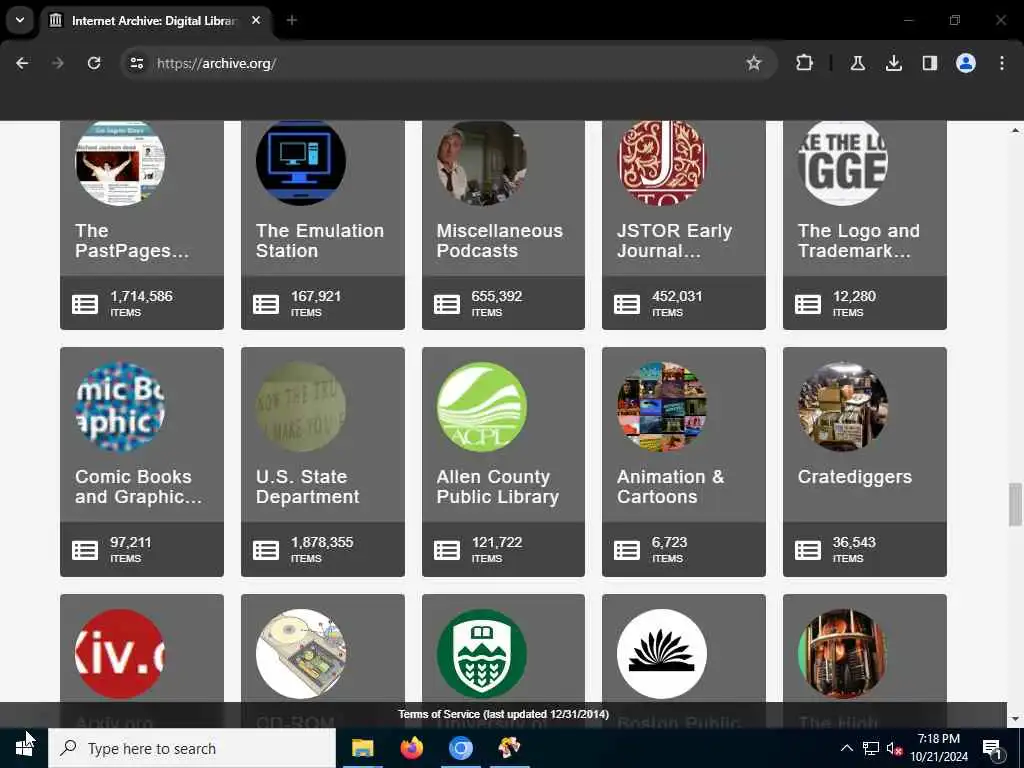Open the Windows Start button
Viewport: 1024px width, 768px height.
pyautogui.click(x=24, y=748)
